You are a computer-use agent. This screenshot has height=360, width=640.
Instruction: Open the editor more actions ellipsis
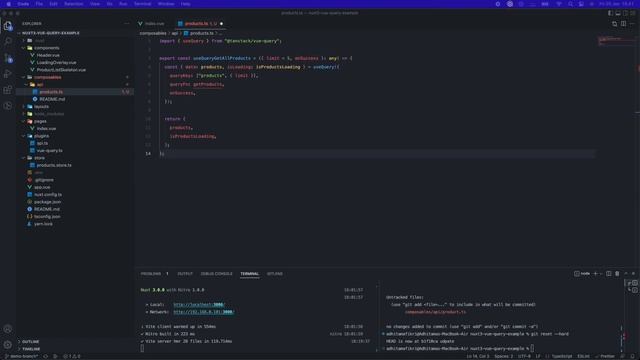632,24
